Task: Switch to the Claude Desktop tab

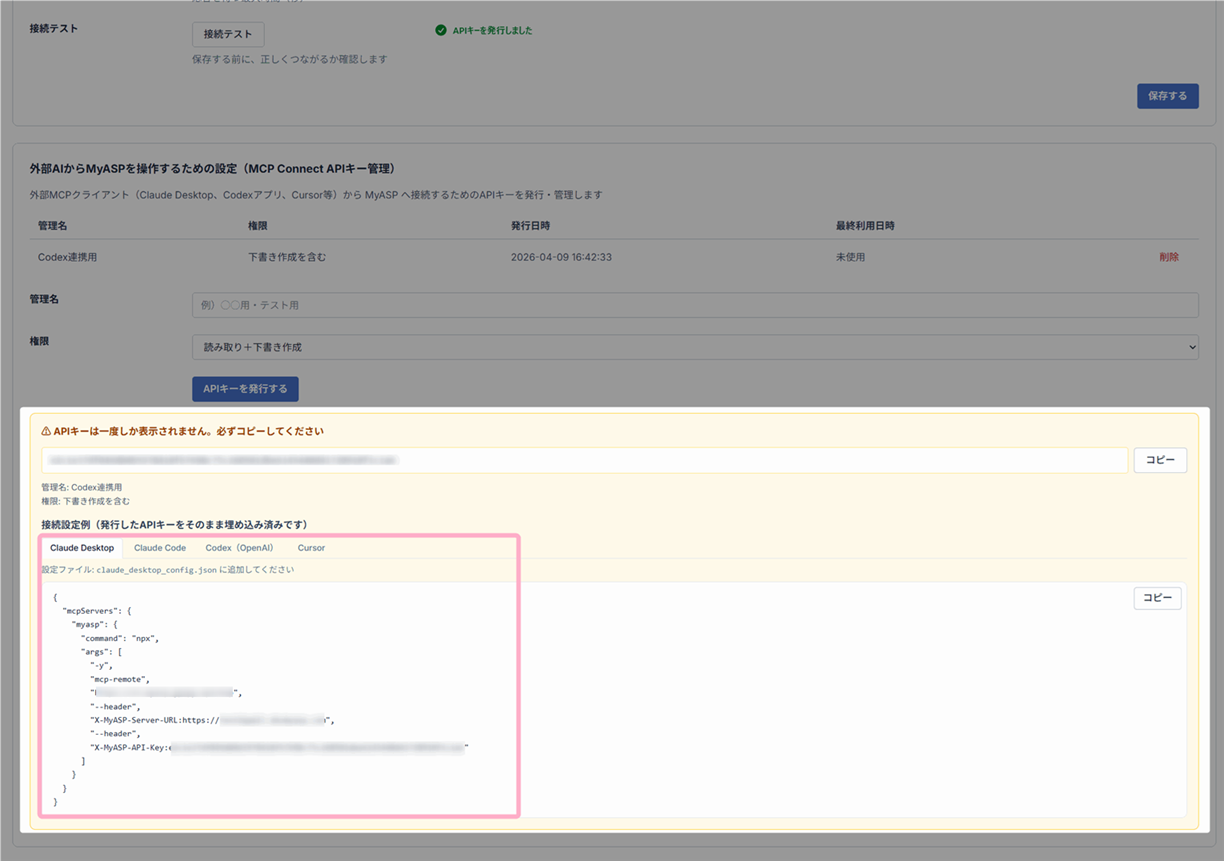Action: (x=82, y=548)
